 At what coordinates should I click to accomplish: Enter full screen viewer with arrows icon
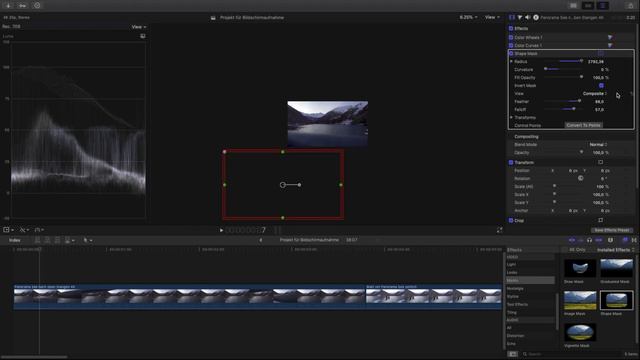[x=500, y=230]
